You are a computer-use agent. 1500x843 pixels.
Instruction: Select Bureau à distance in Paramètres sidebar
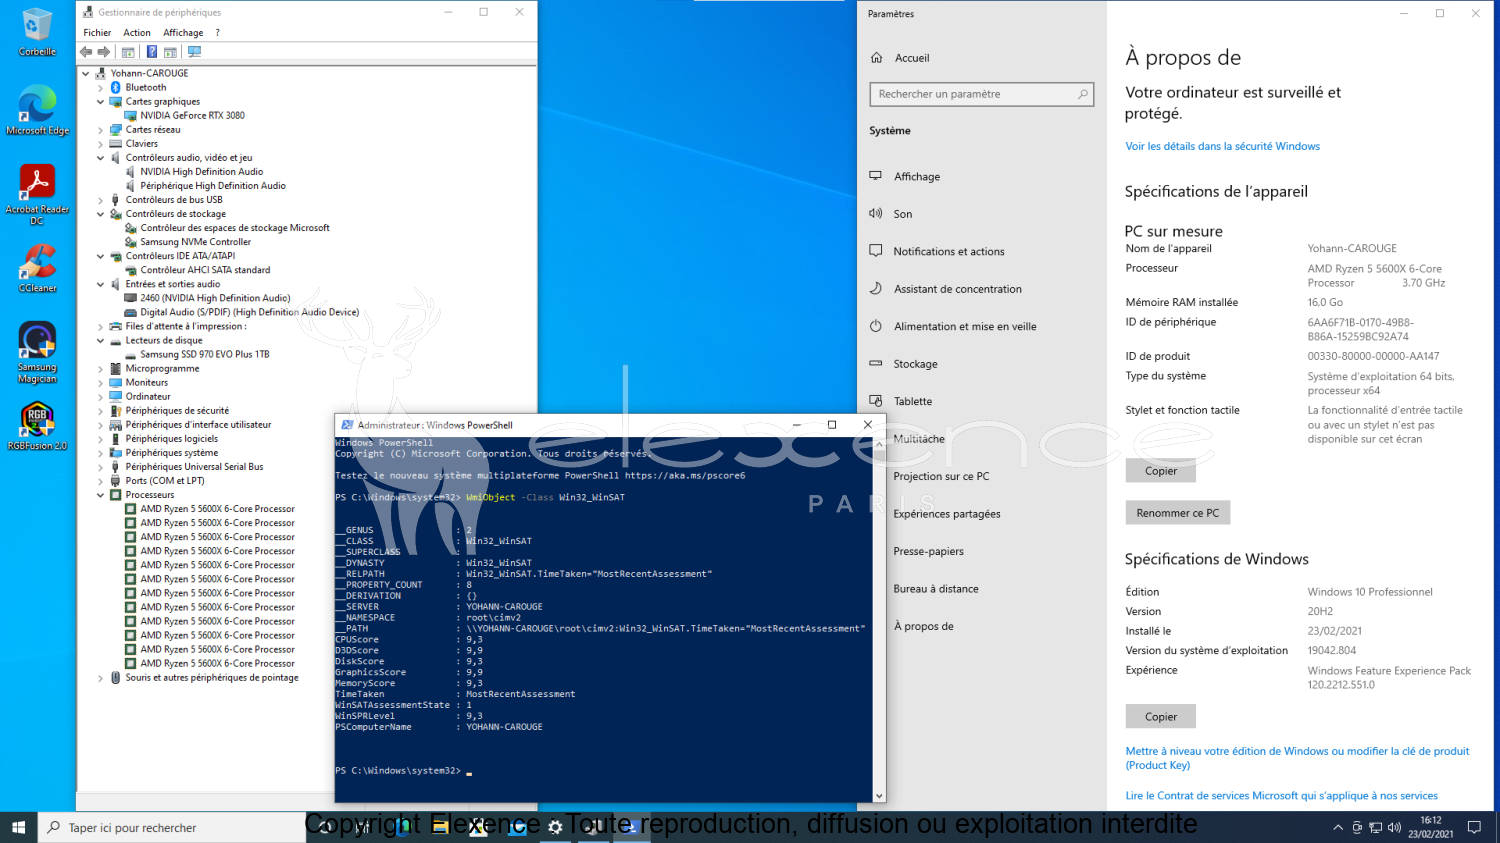936,589
